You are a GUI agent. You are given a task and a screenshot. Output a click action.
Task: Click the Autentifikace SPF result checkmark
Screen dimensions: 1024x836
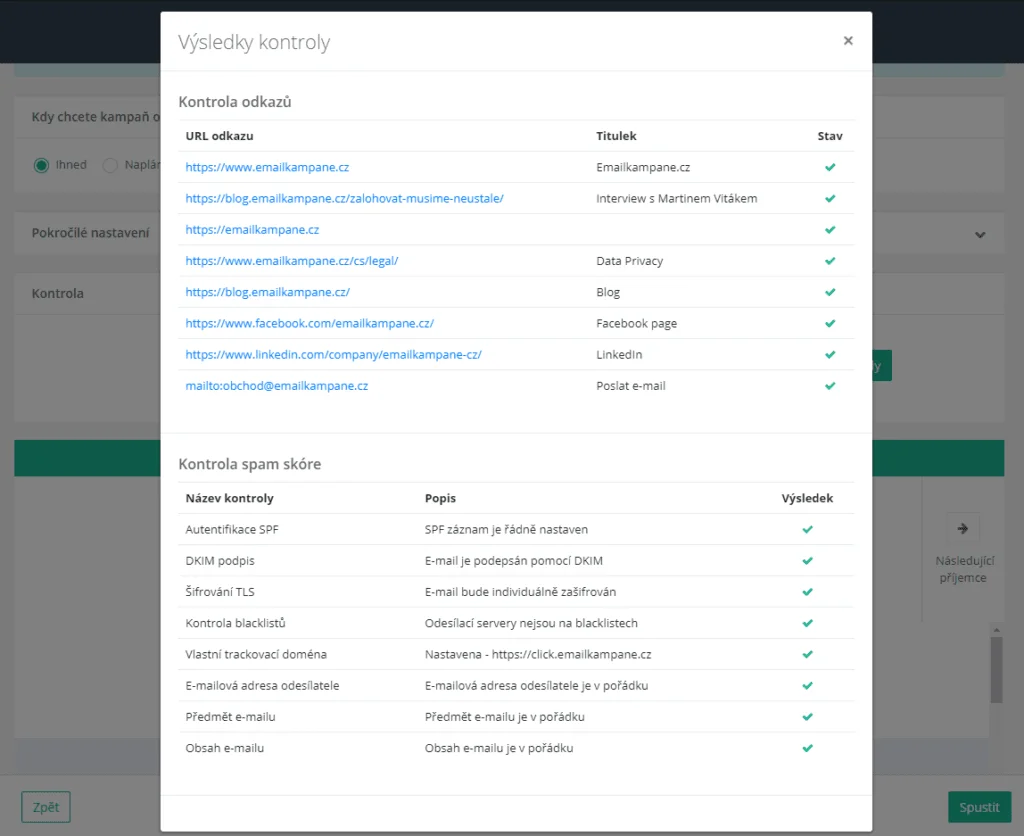point(808,530)
